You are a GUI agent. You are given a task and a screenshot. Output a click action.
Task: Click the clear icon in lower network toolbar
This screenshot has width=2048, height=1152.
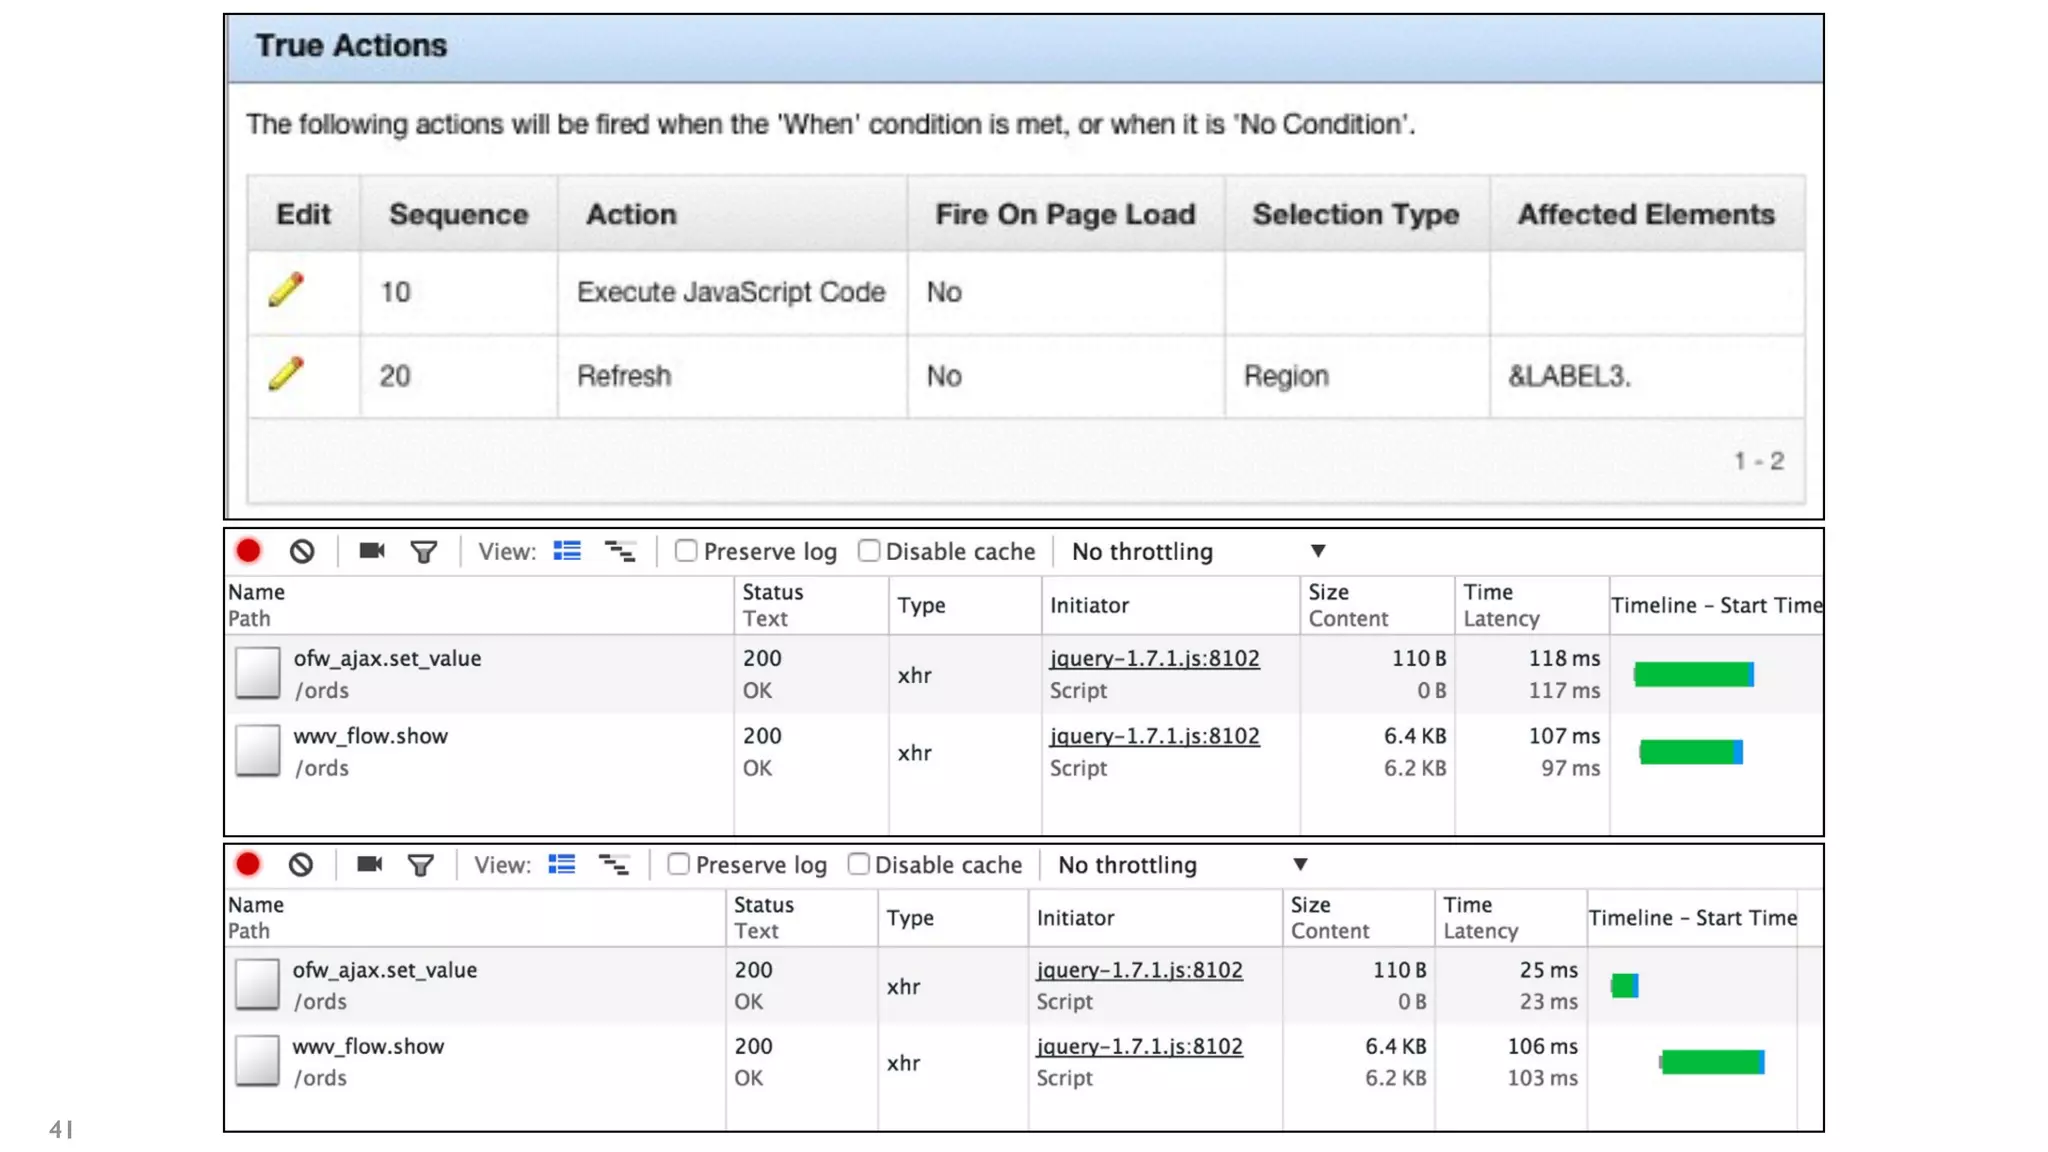(301, 865)
